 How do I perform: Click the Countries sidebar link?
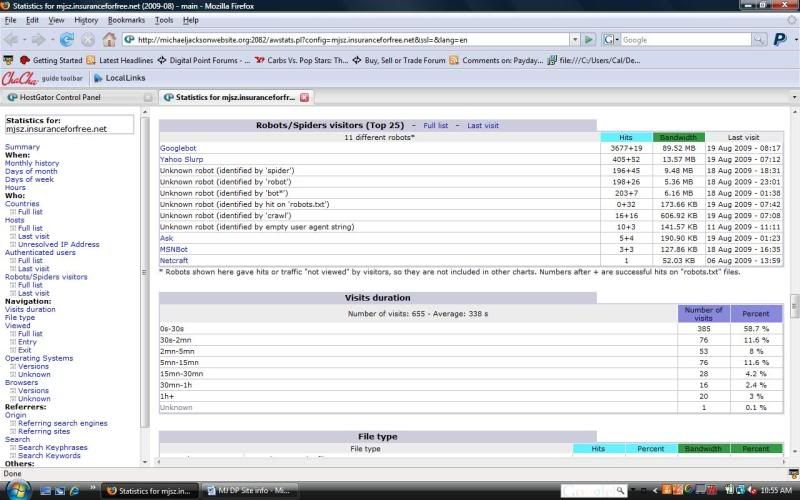(22, 204)
